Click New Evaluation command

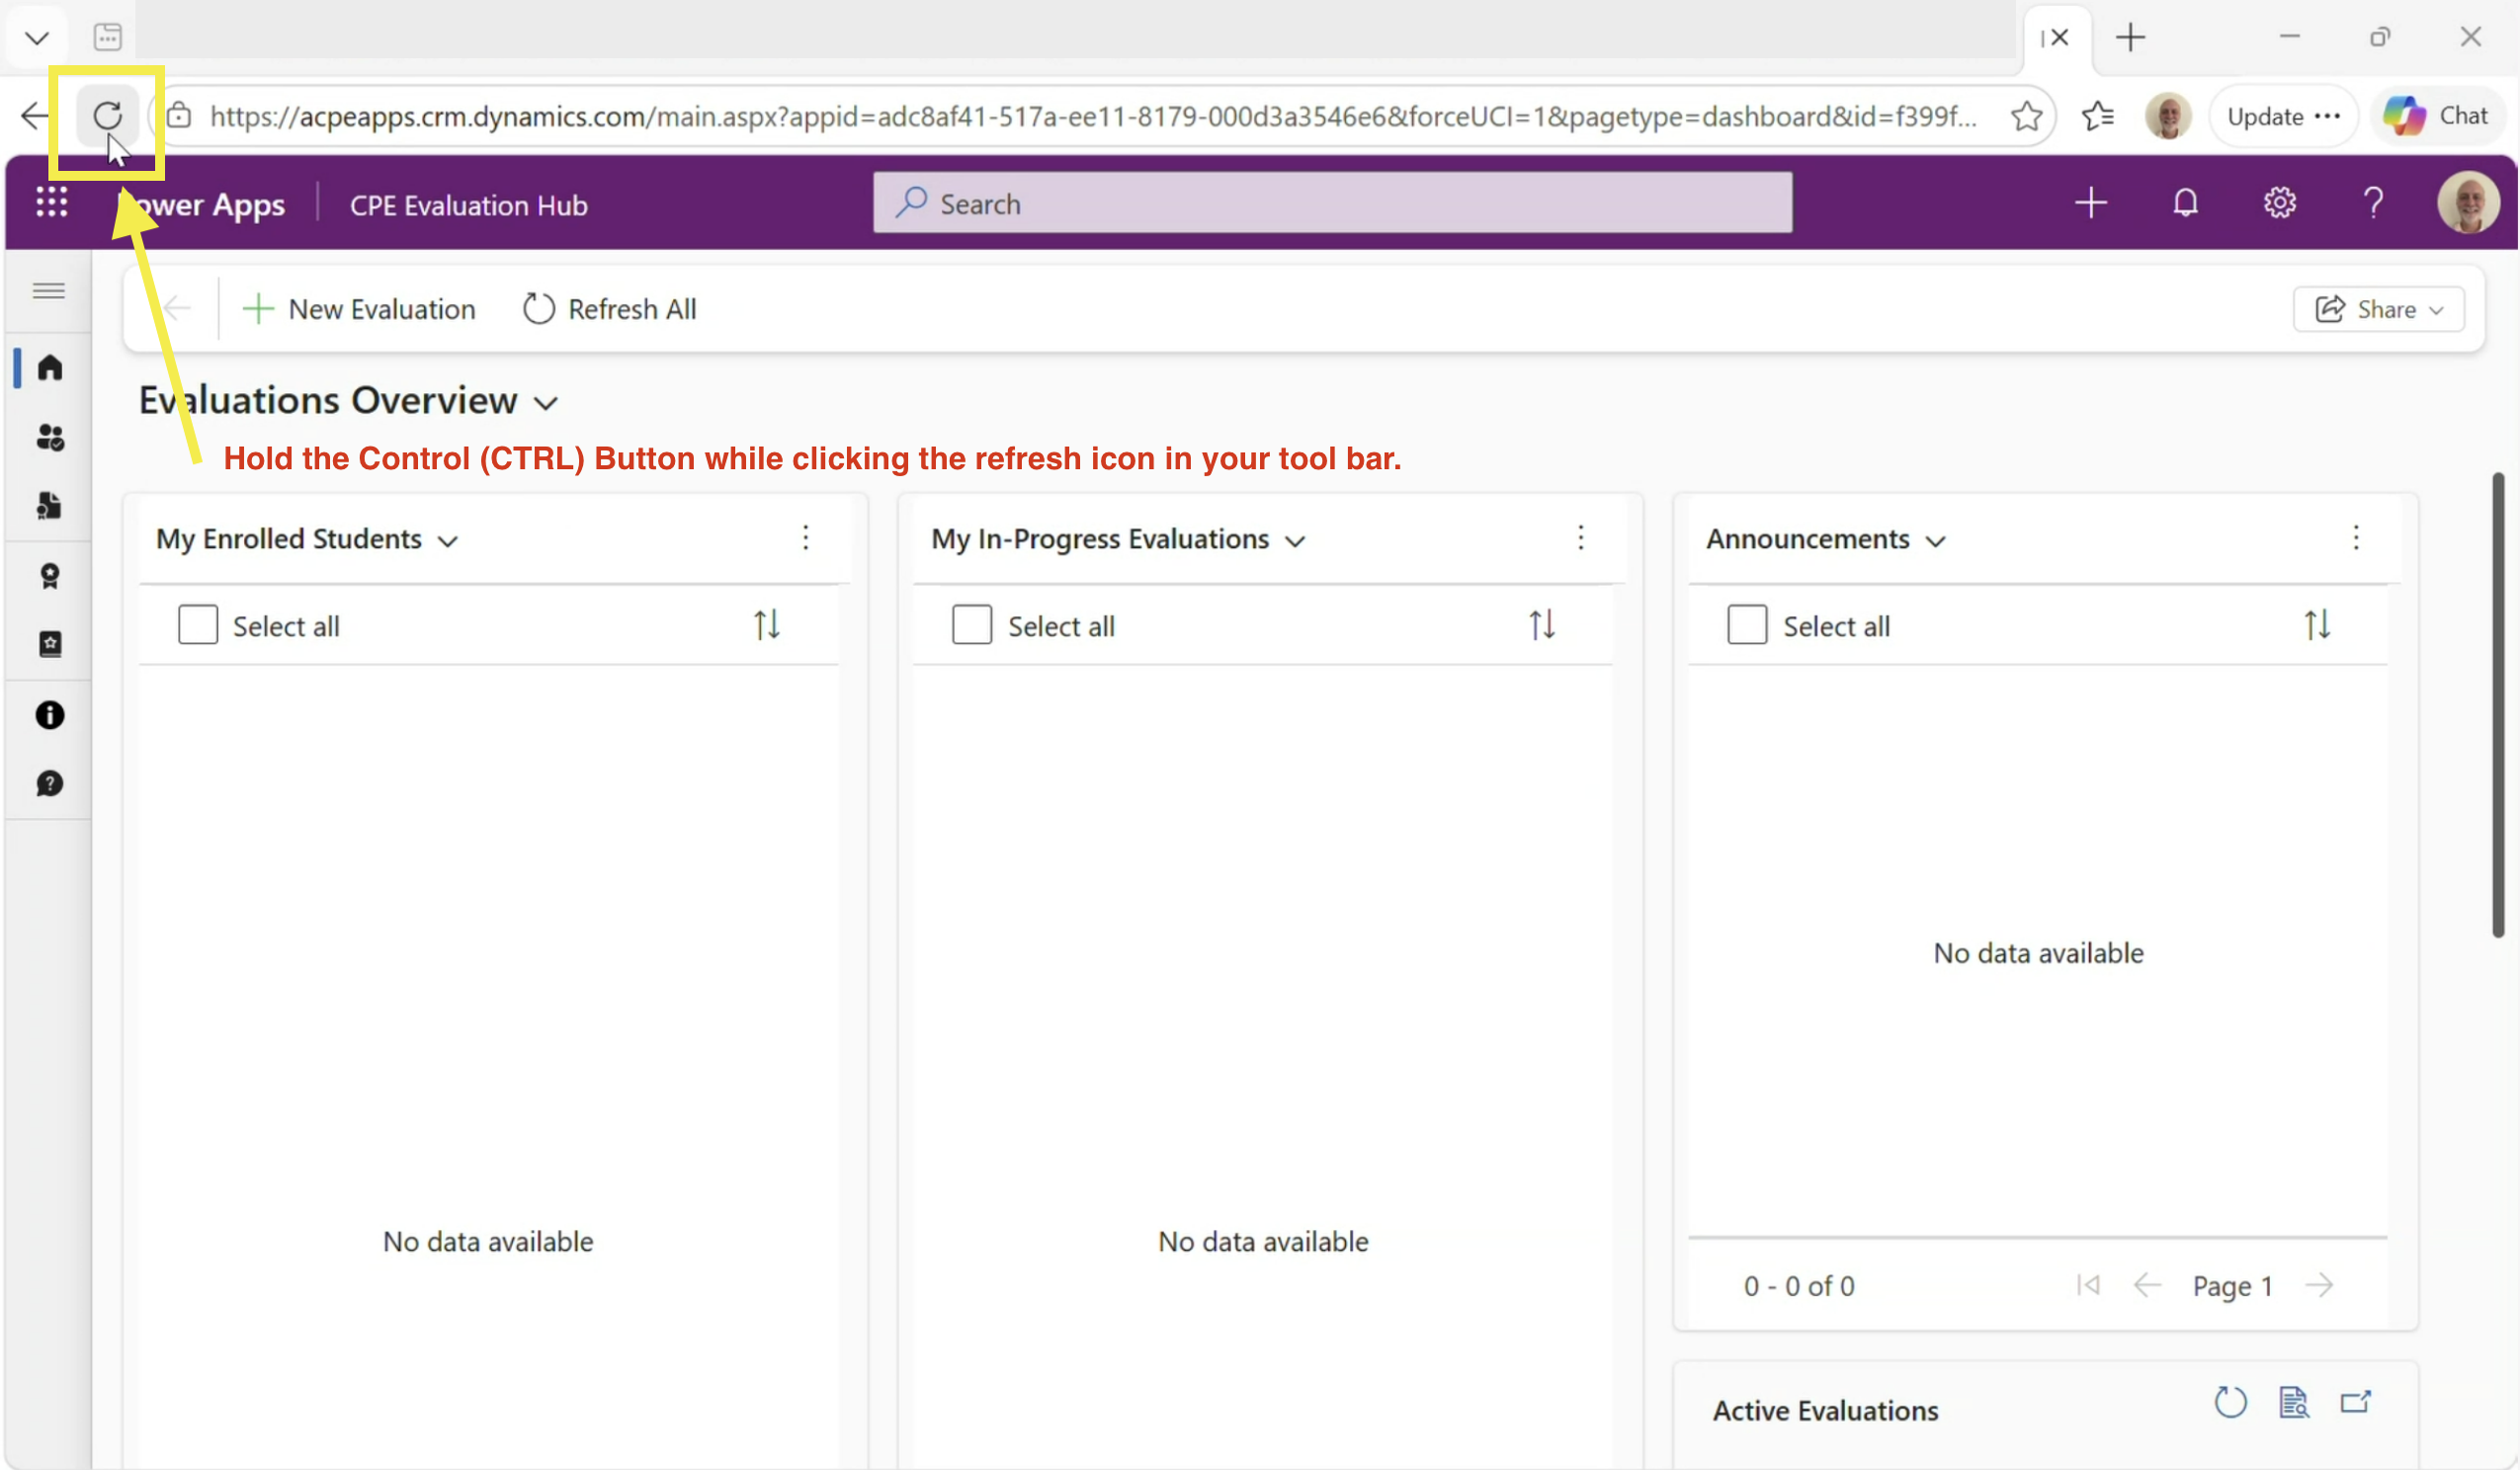point(359,309)
